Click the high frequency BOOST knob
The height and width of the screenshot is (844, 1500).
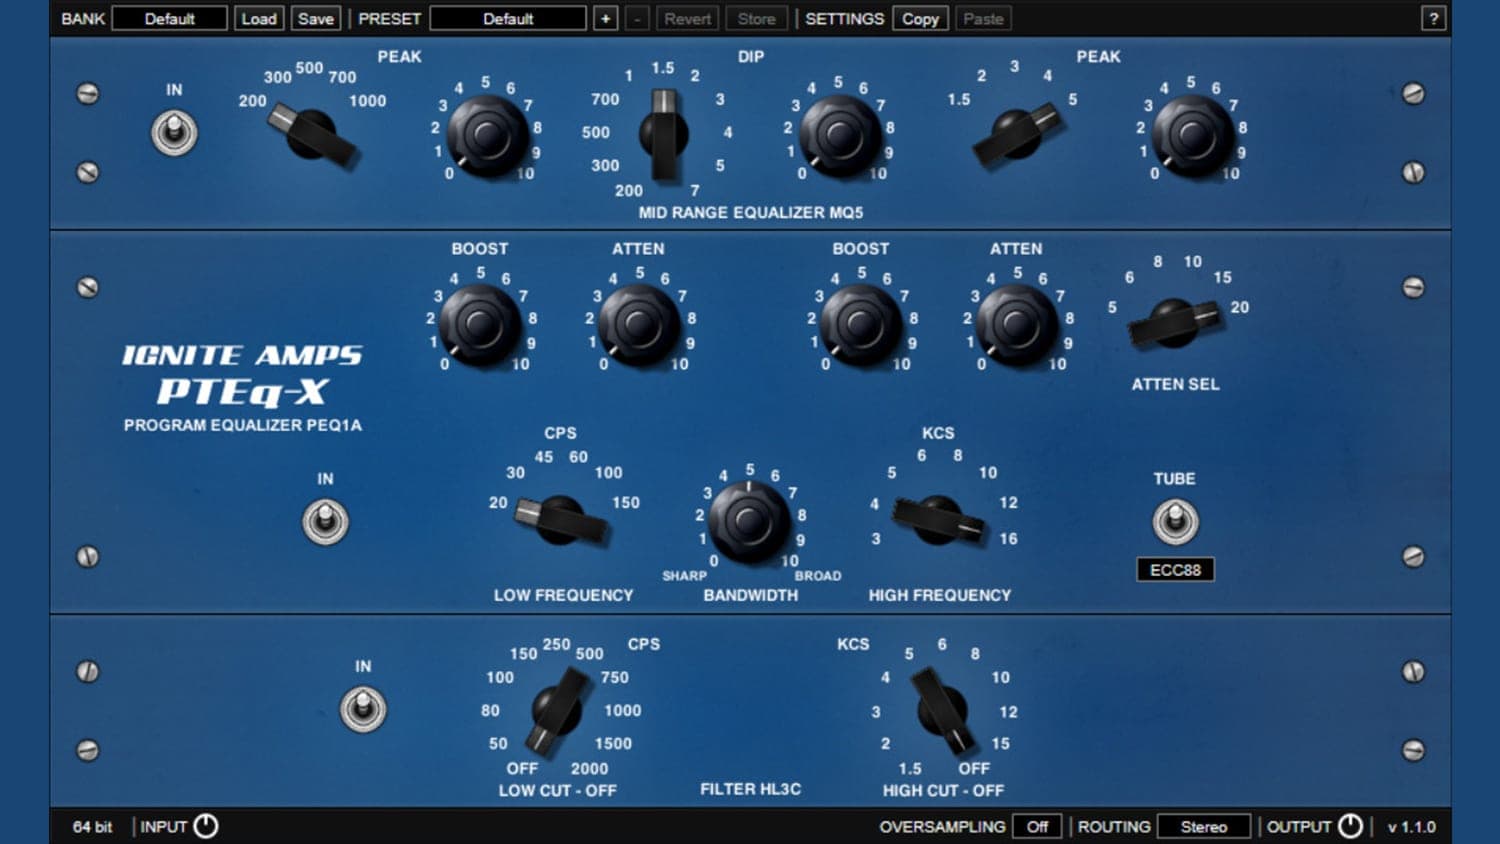pyautogui.click(x=860, y=325)
